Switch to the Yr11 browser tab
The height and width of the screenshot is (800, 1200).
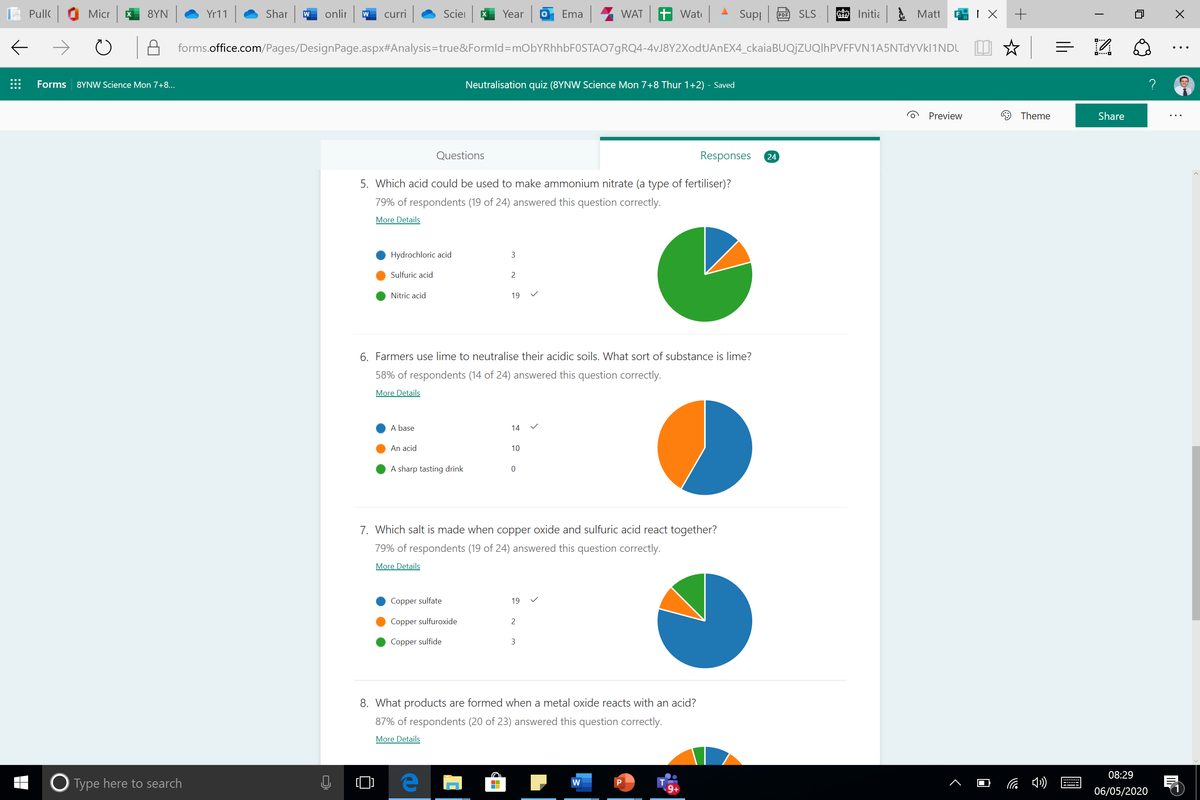click(x=206, y=15)
